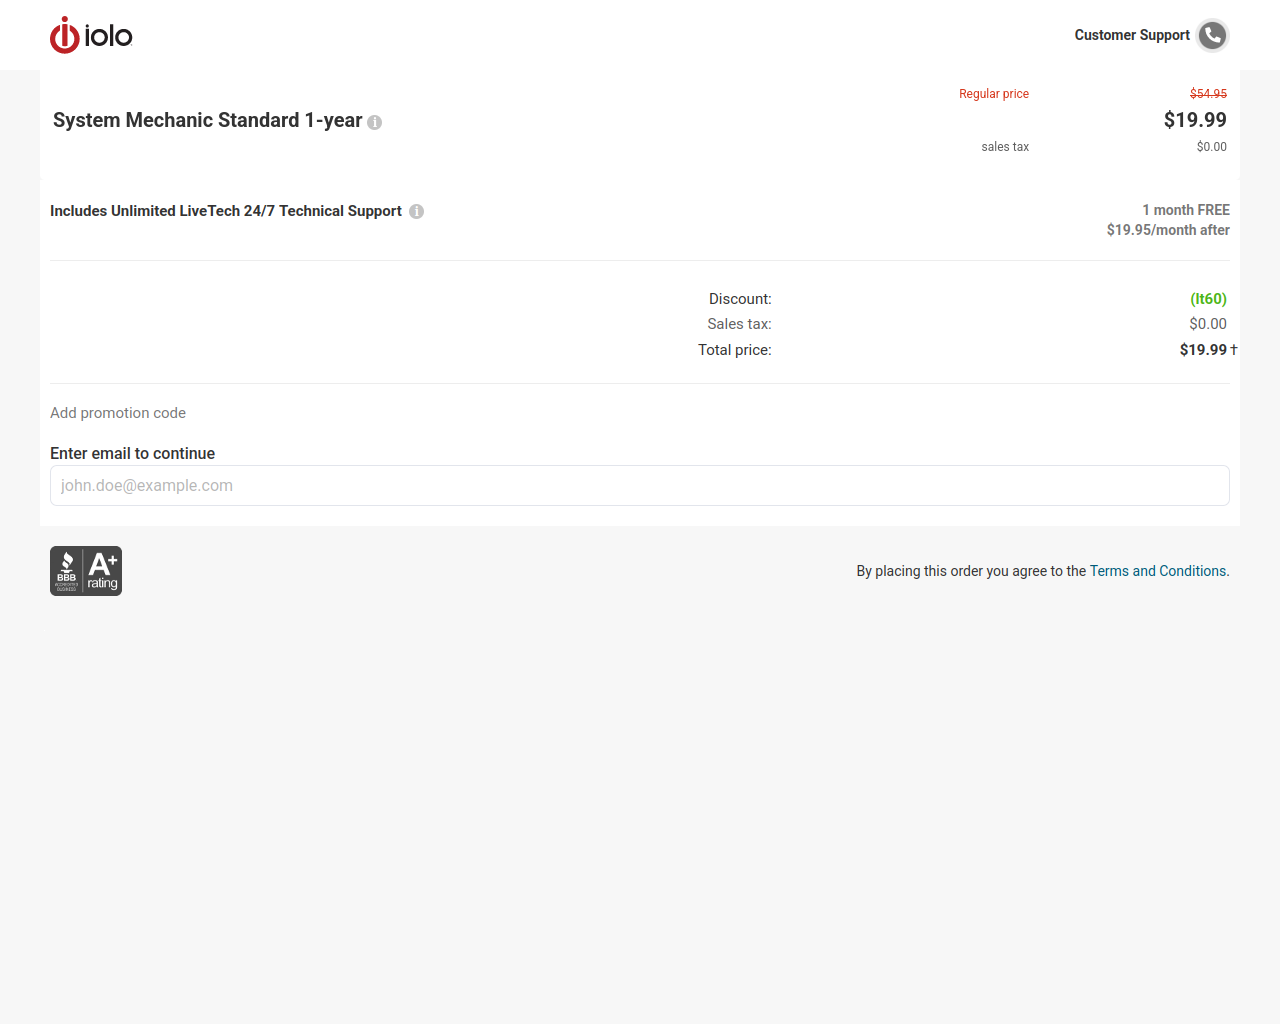Click the Regular price label
Image resolution: width=1280 pixels, height=1024 pixels.
coord(994,94)
